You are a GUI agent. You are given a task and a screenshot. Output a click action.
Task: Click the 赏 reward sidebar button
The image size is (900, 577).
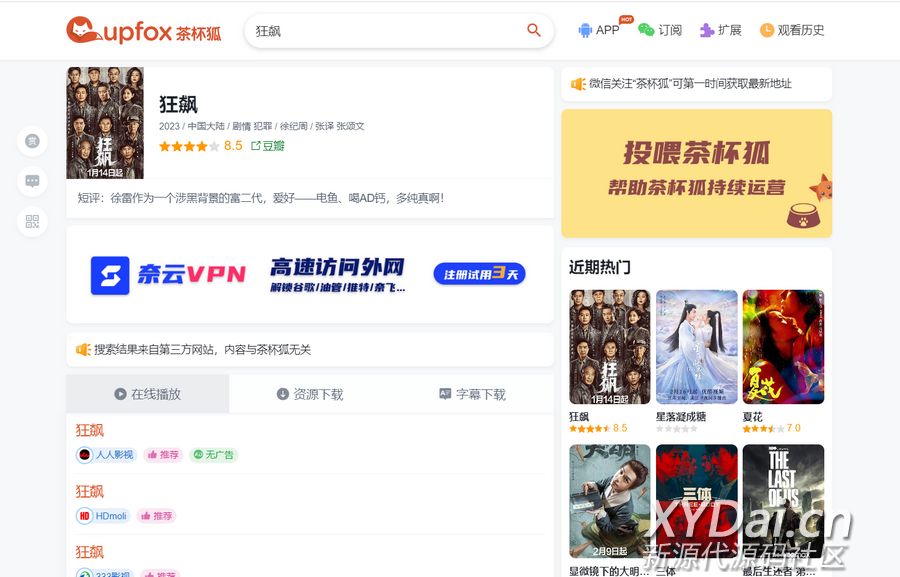click(x=32, y=141)
